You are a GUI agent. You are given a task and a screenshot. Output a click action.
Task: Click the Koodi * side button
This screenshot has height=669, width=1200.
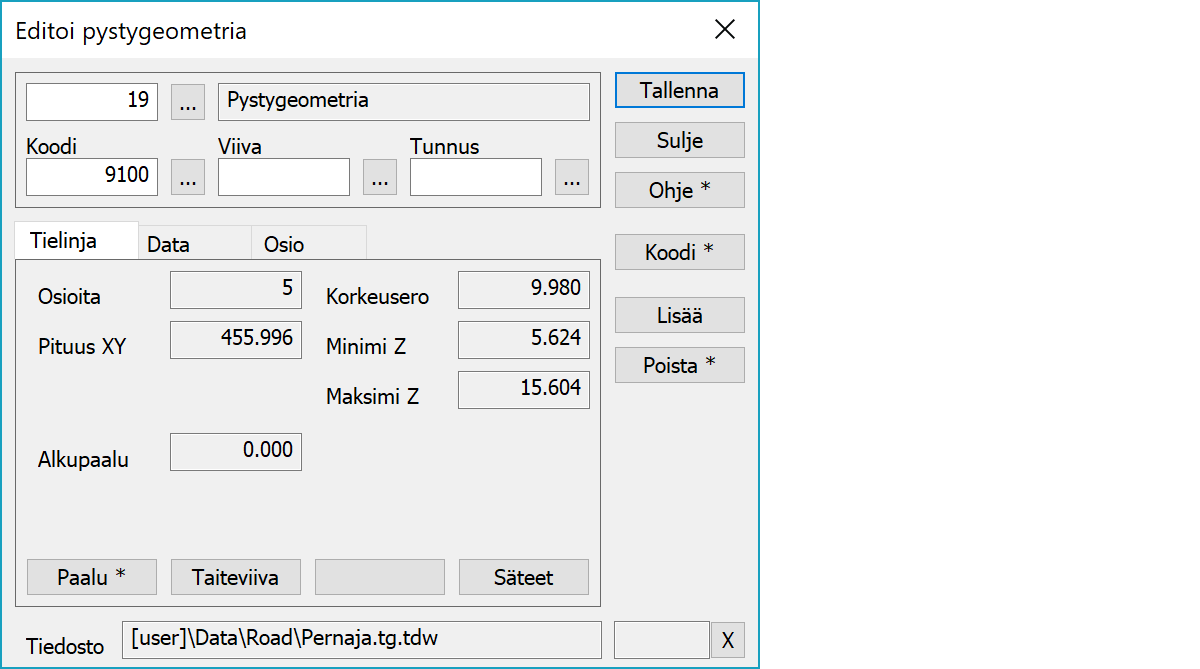point(679,253)
